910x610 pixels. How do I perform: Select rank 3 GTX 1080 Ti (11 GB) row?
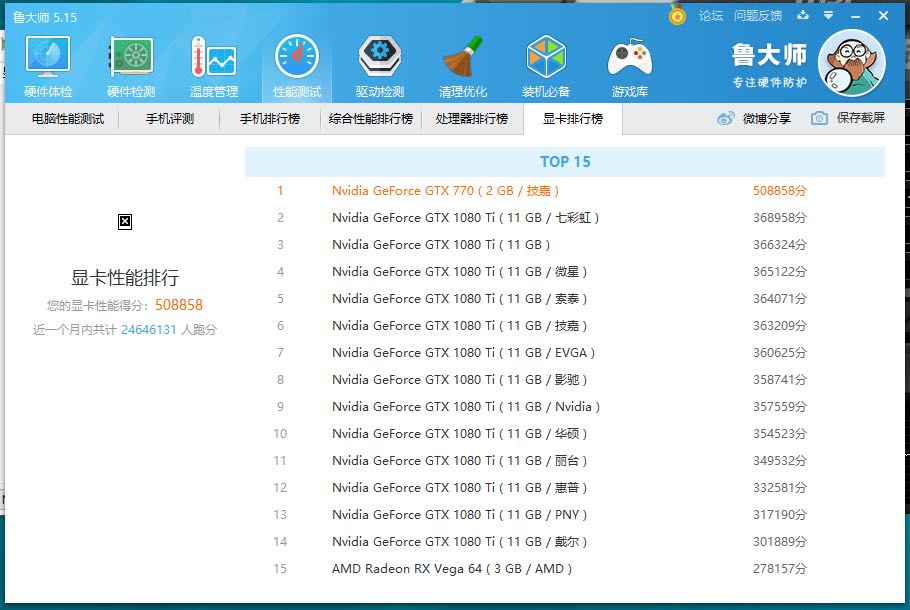pyautogui.click(x=565, y=244)
